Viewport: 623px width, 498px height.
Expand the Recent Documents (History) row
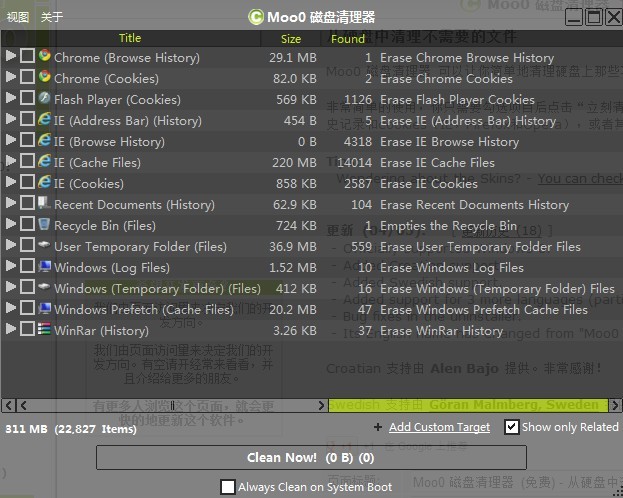tap(11, 203)
